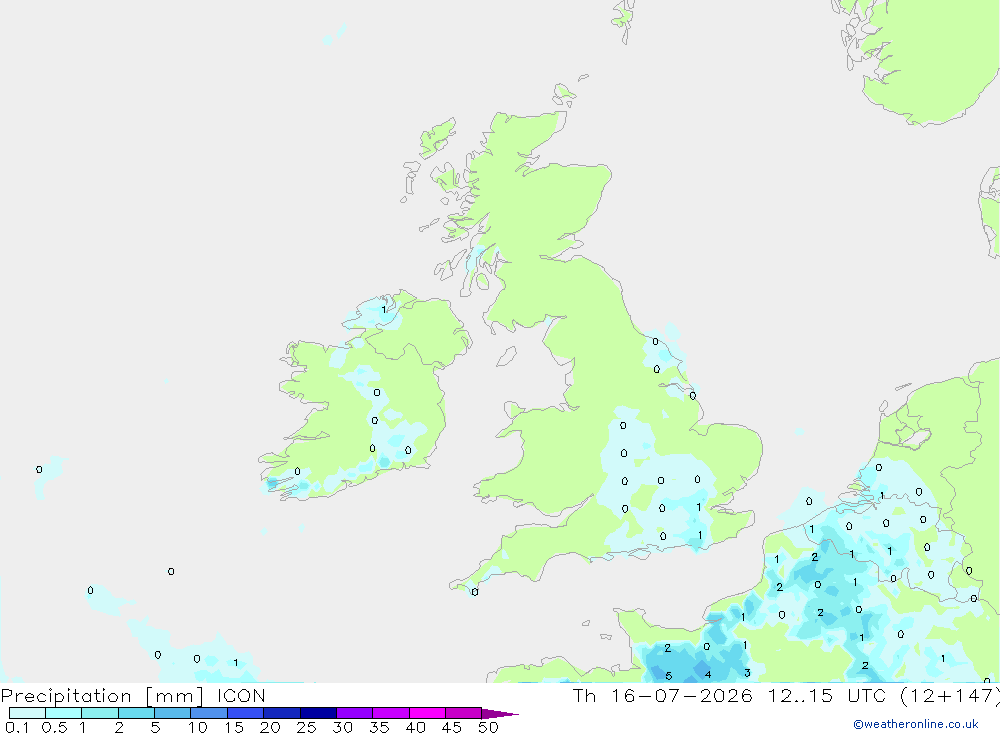Click the "0" value at Cornwall's western tip
The image size is (1000, 733).
click(x=474, y=592)
